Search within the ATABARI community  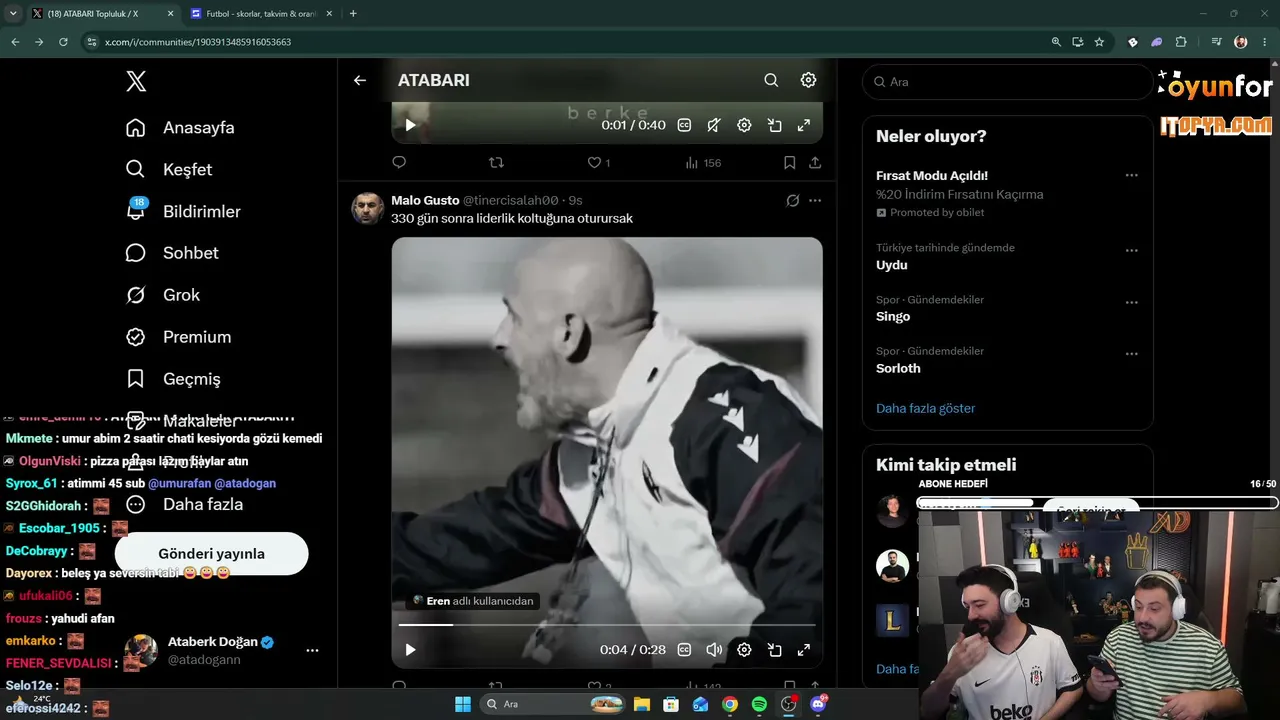[x=771, y=80]
